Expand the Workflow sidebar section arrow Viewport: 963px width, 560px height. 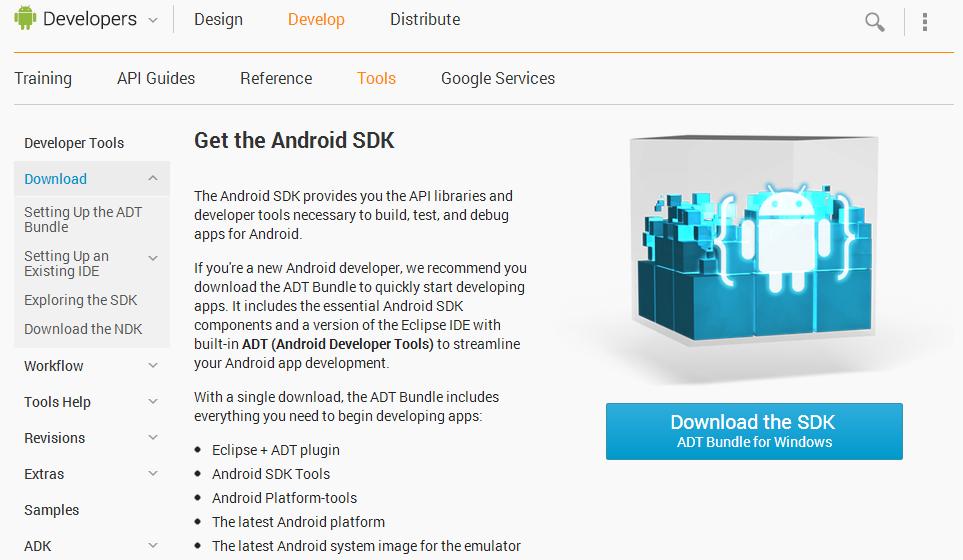(x=153, y=365)
